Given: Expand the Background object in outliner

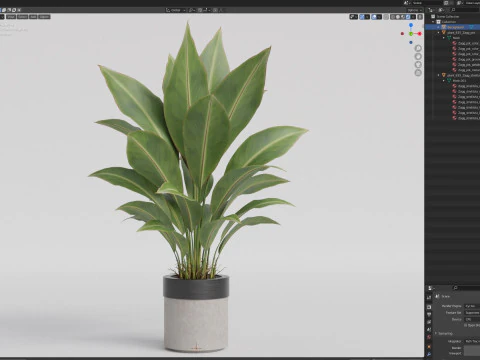Looking at the screenshot, I should (x=438, y=27).
